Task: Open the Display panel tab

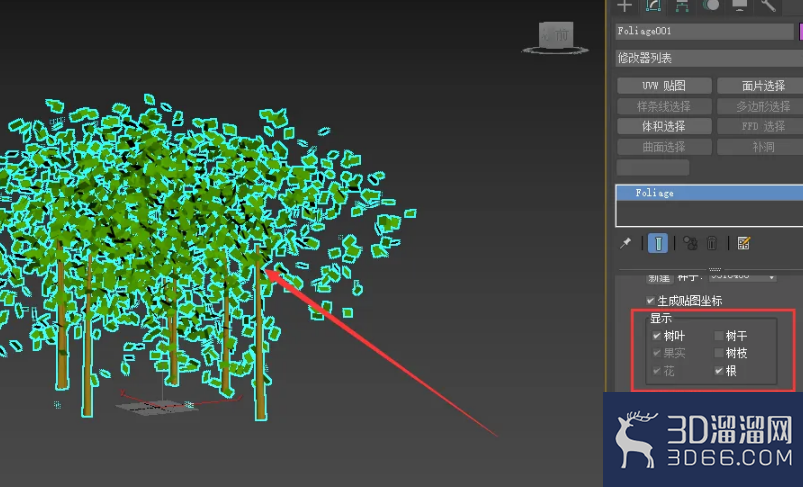Action: coord(739,6)
